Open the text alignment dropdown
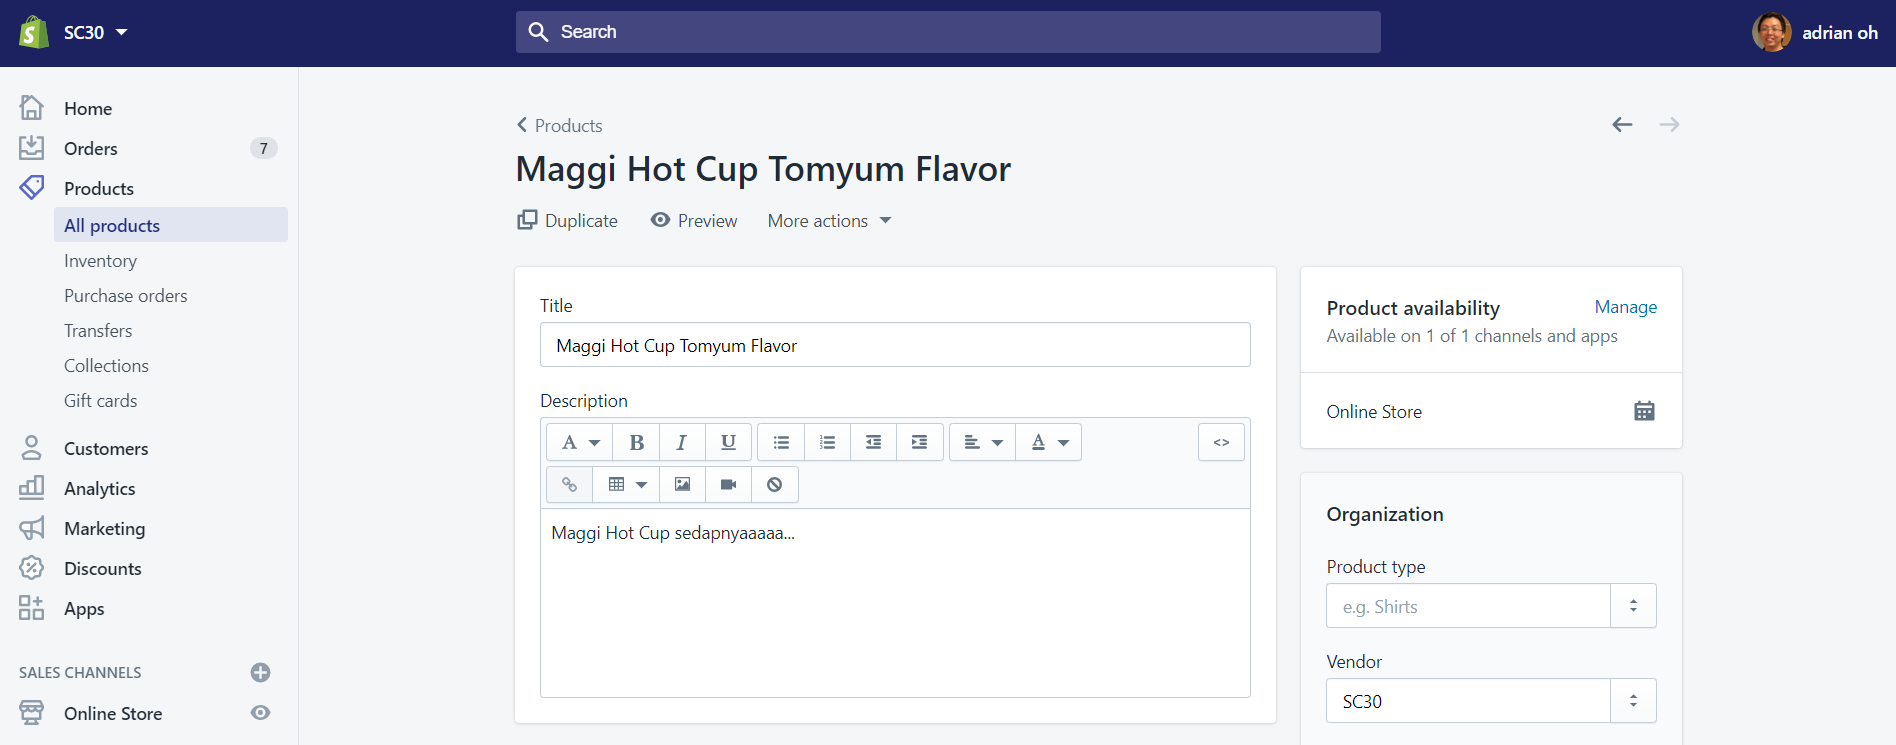 pyautogui.click(x=982, y=442)
